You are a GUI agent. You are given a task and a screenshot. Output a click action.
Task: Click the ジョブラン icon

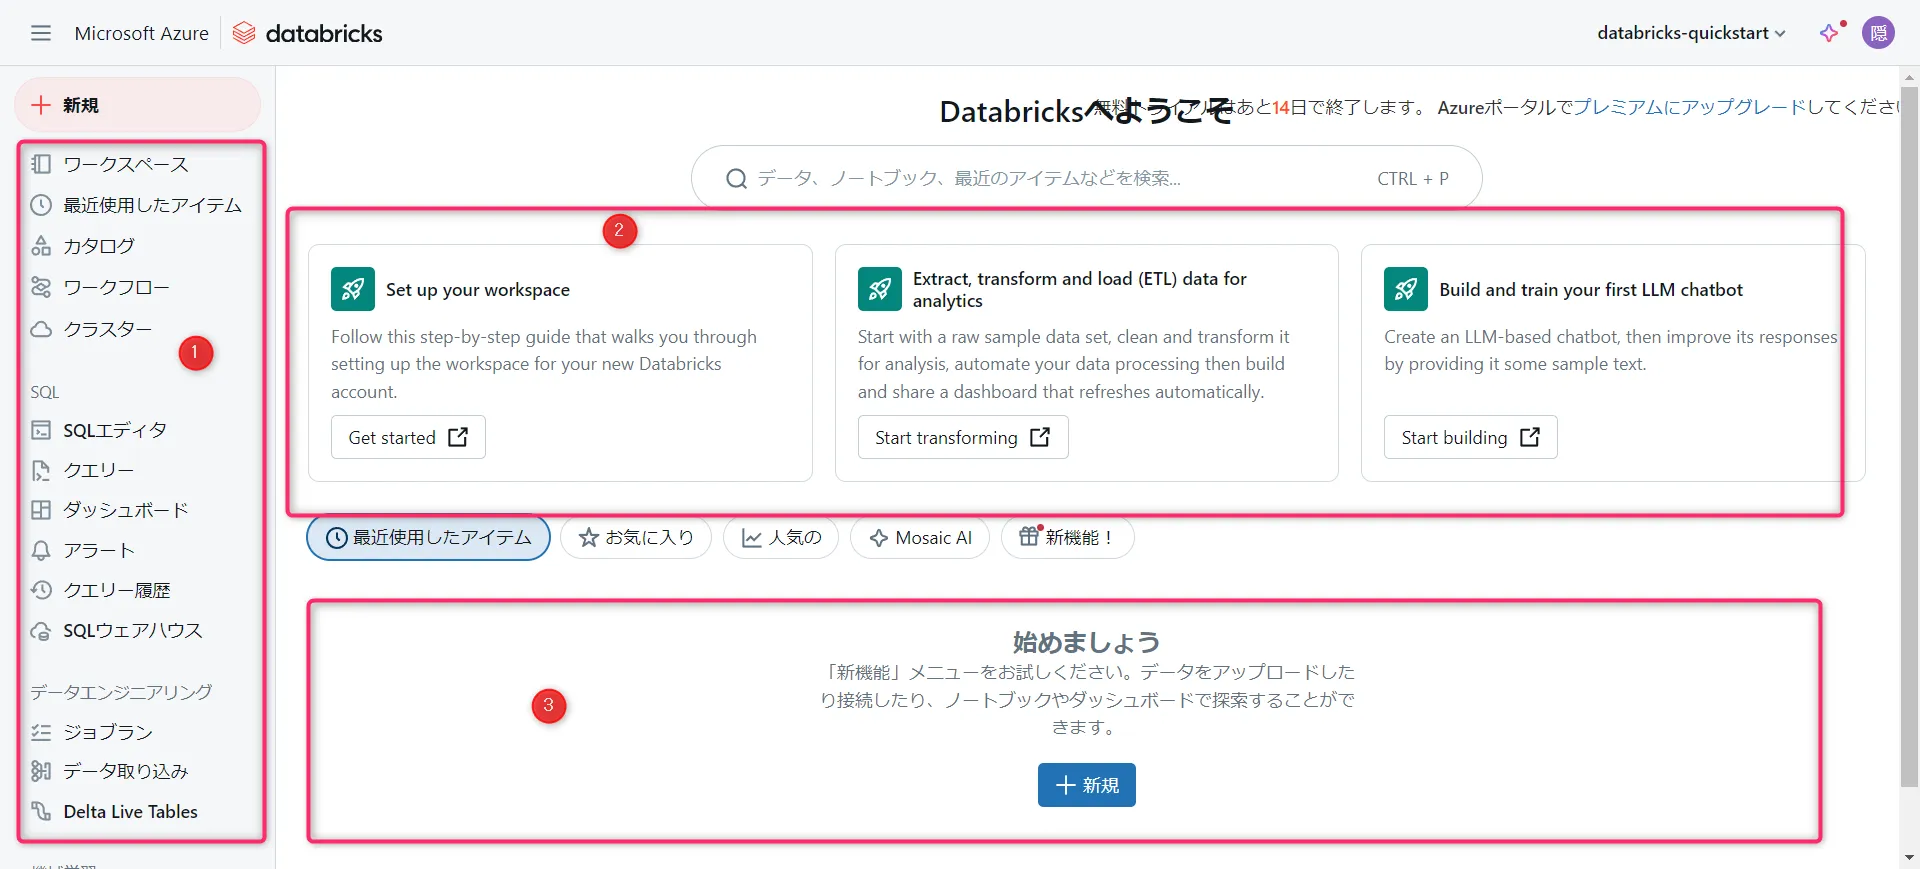click(41, 732)
